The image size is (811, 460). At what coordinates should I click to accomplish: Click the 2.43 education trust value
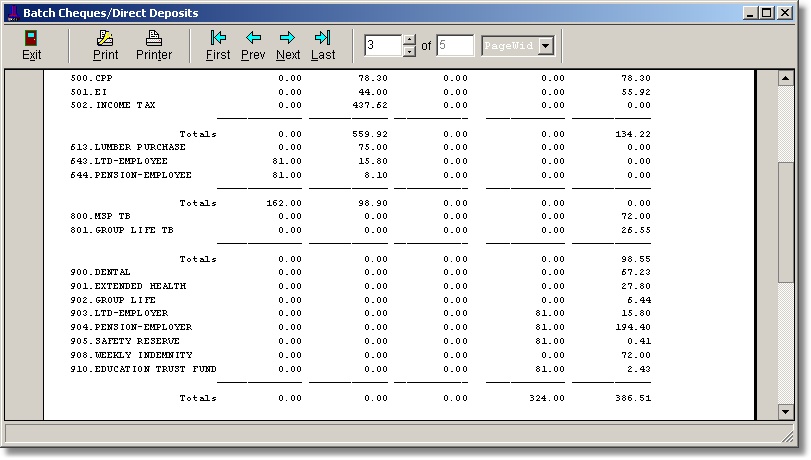[x=639, y=369]
